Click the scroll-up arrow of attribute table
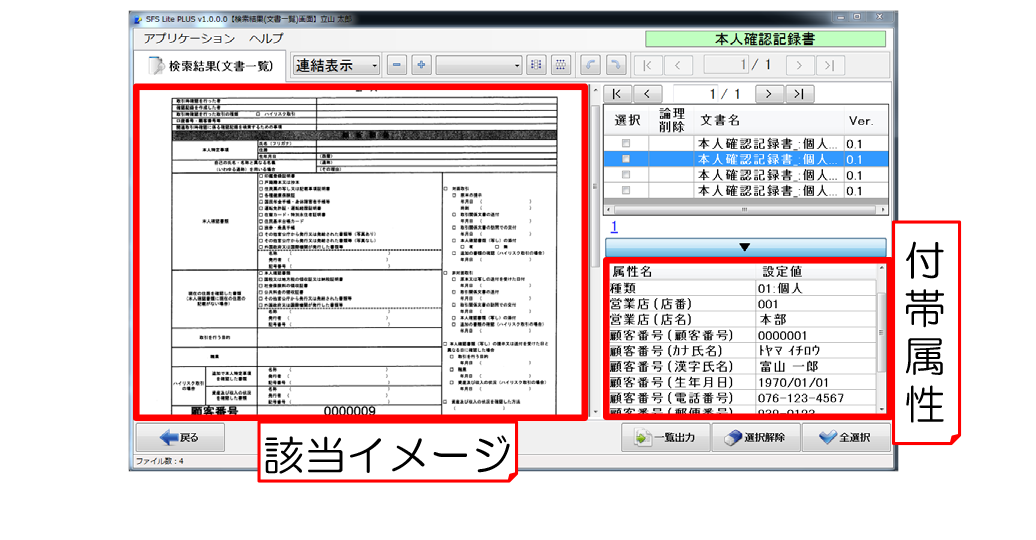 (x=881, y=269)
